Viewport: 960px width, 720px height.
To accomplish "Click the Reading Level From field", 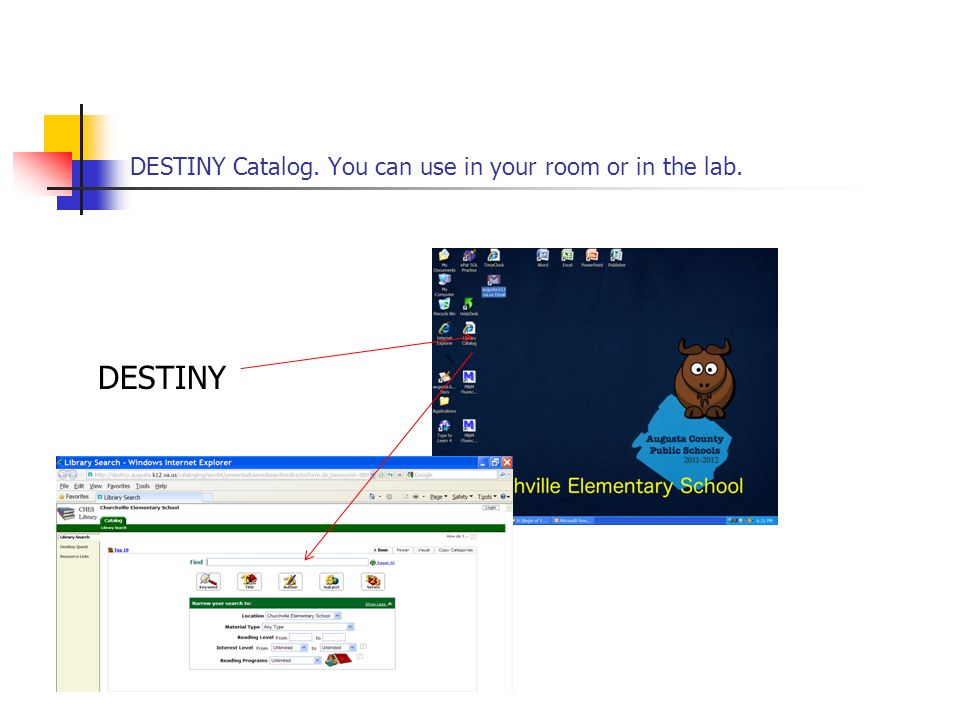I will (300, 637).
